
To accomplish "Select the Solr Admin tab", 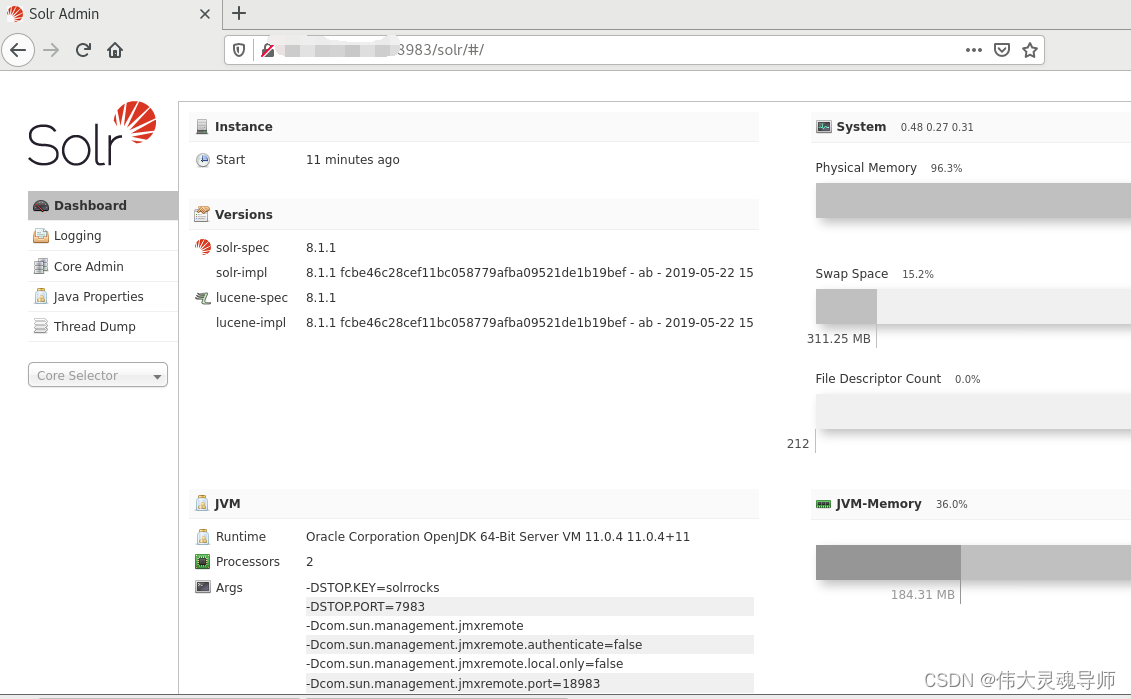I will tap(111, 14).
